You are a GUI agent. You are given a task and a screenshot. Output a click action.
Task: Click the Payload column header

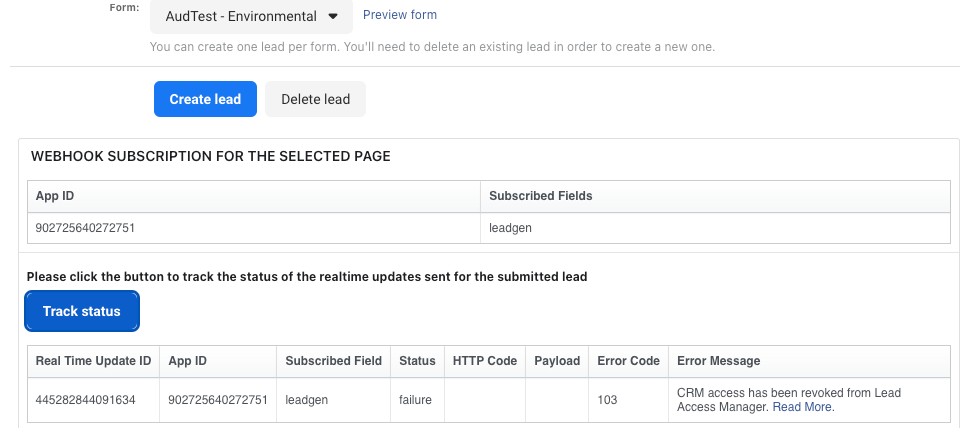click(x=557, y=361)
